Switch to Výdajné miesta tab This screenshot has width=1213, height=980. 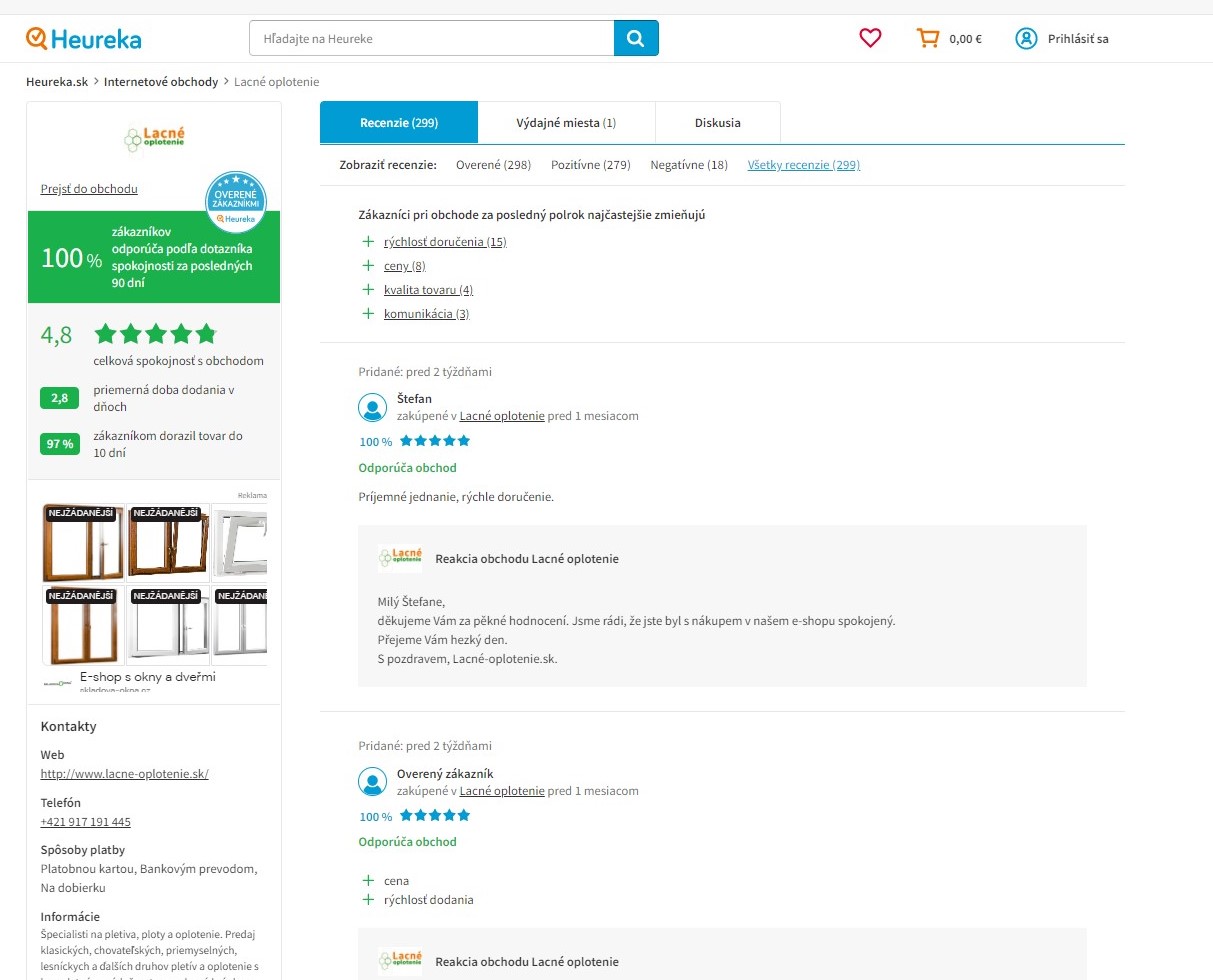(566, 123)
